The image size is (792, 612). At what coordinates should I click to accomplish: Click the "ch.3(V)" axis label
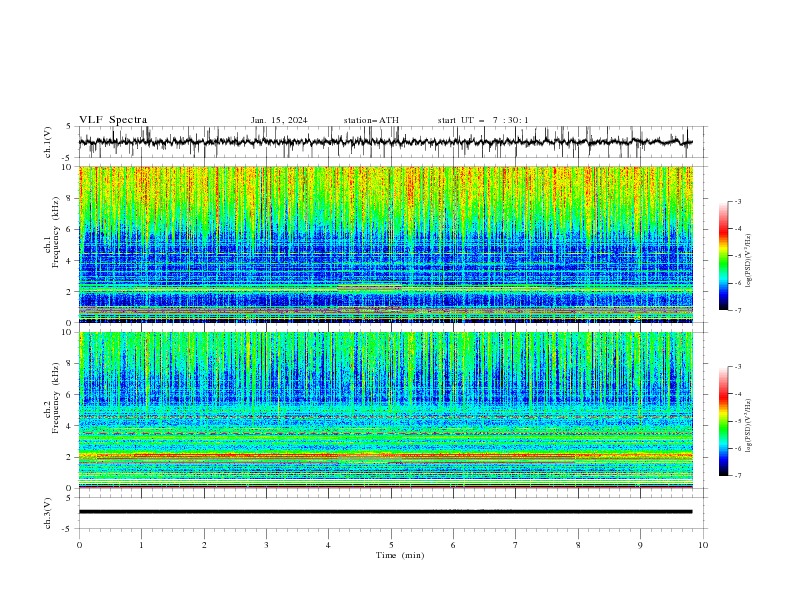pos(48,513)
